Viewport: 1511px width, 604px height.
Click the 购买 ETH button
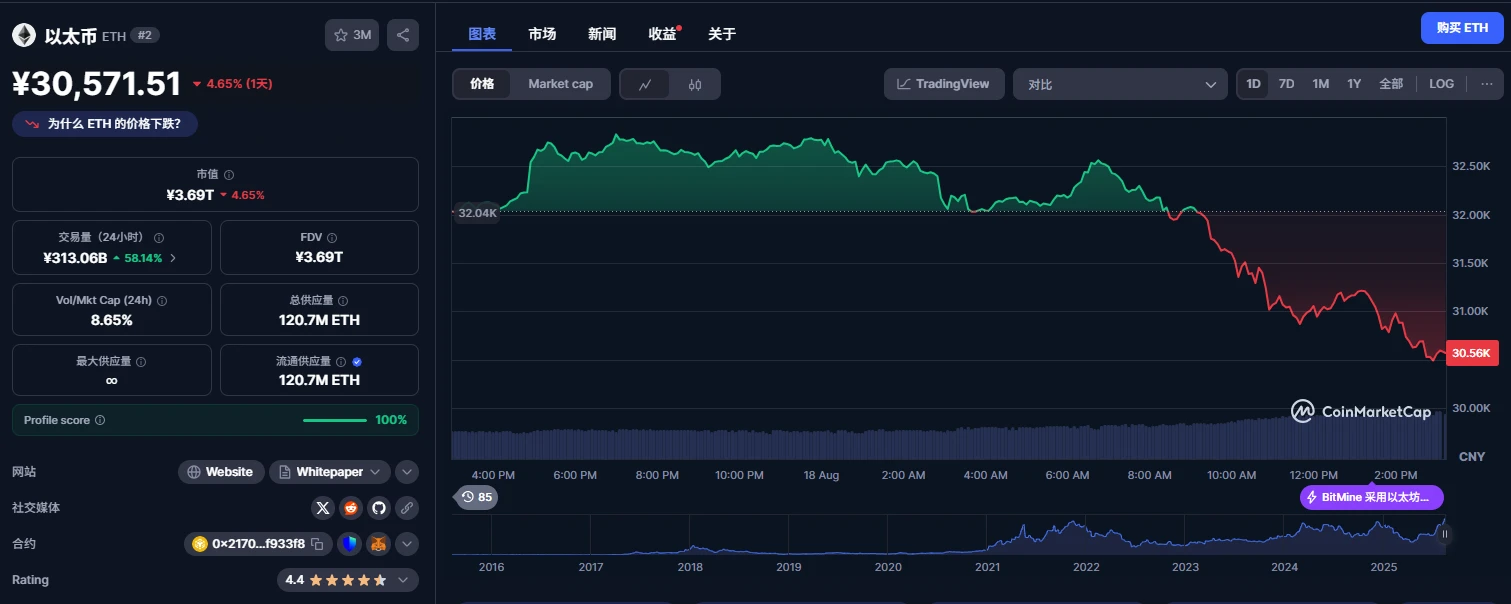1462,27
